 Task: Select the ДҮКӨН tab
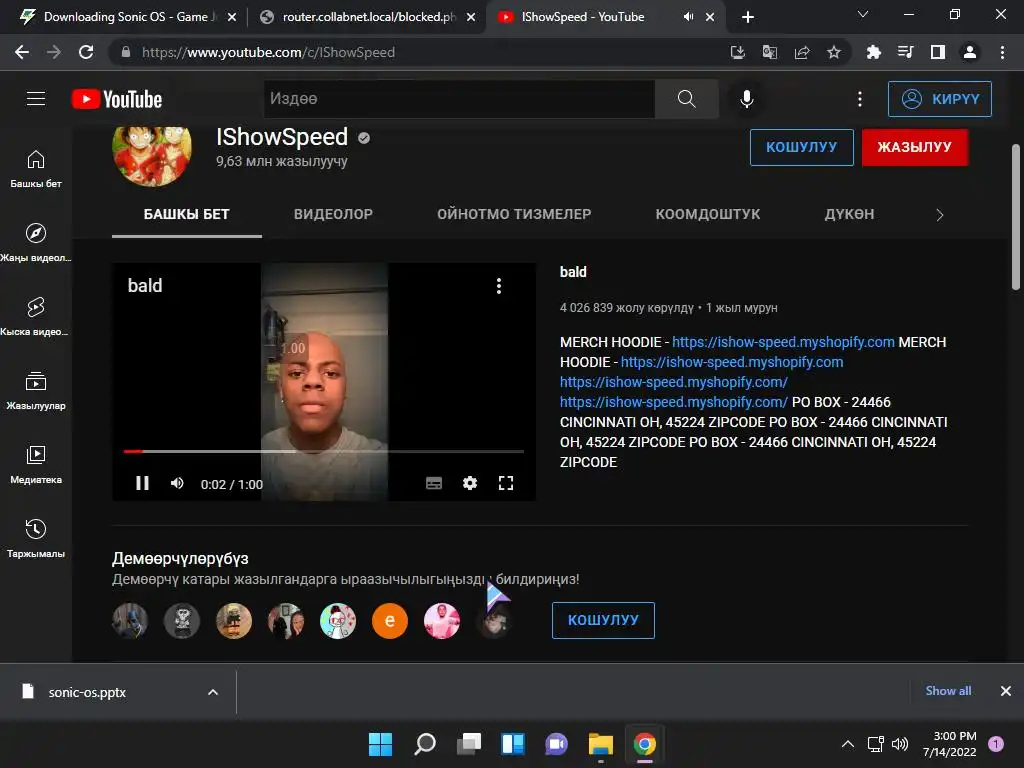pyautogui.click(x=849, y=214)
